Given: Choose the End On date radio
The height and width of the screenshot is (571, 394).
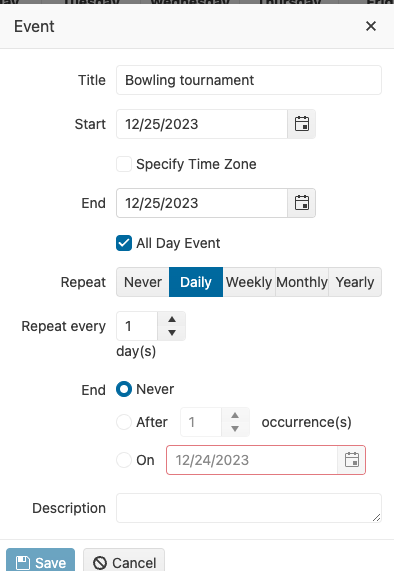Looking at the screenshot, I should pyautogui.click(x=124, y=460).
